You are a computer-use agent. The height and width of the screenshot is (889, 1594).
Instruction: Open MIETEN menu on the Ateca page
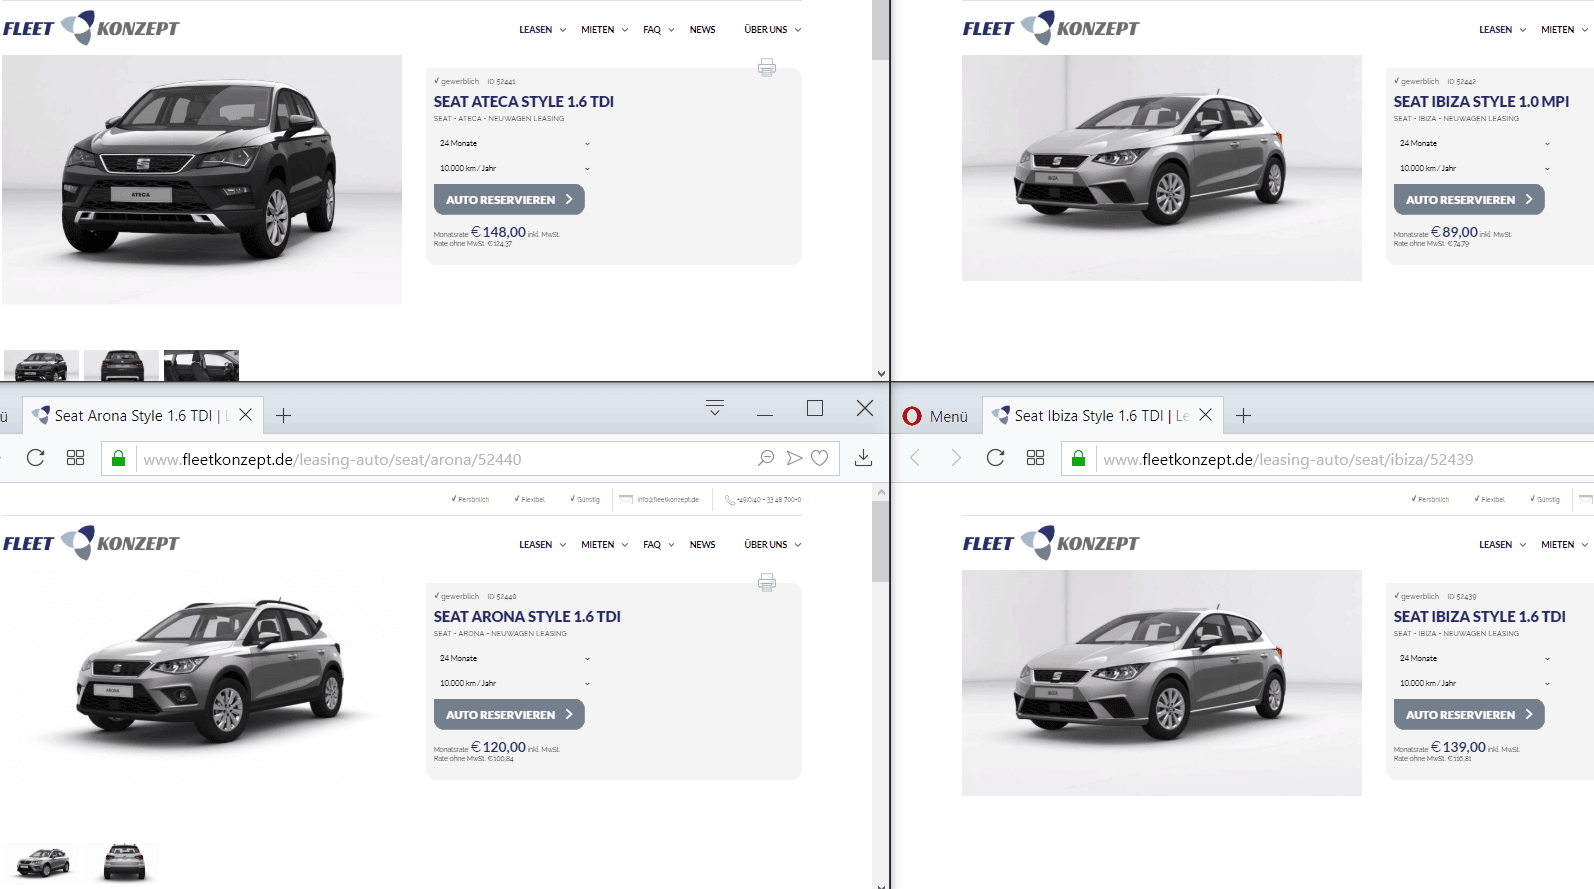604,30
